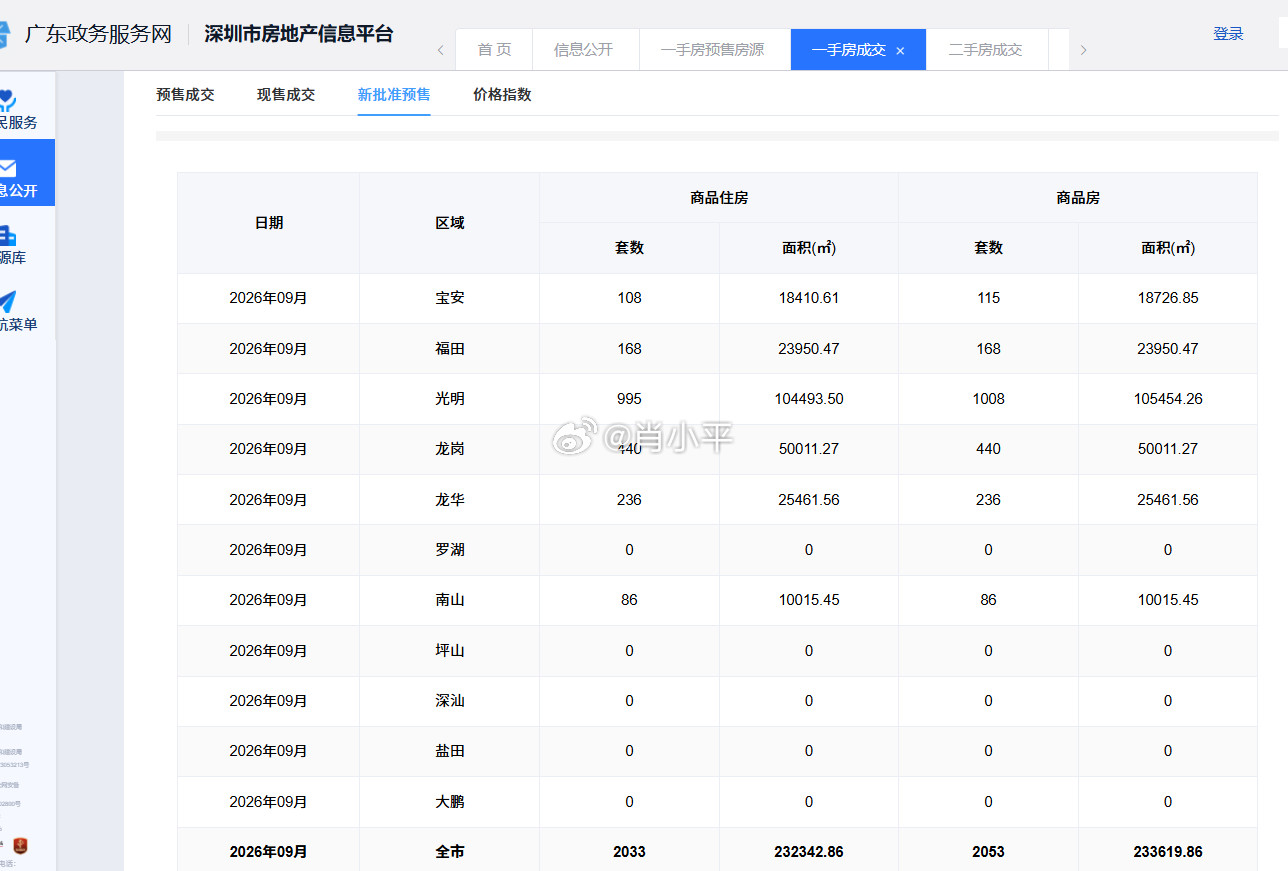The image size is (1288, 871).
Task: Open the 信息公开 tab
Action: point(583,50)
